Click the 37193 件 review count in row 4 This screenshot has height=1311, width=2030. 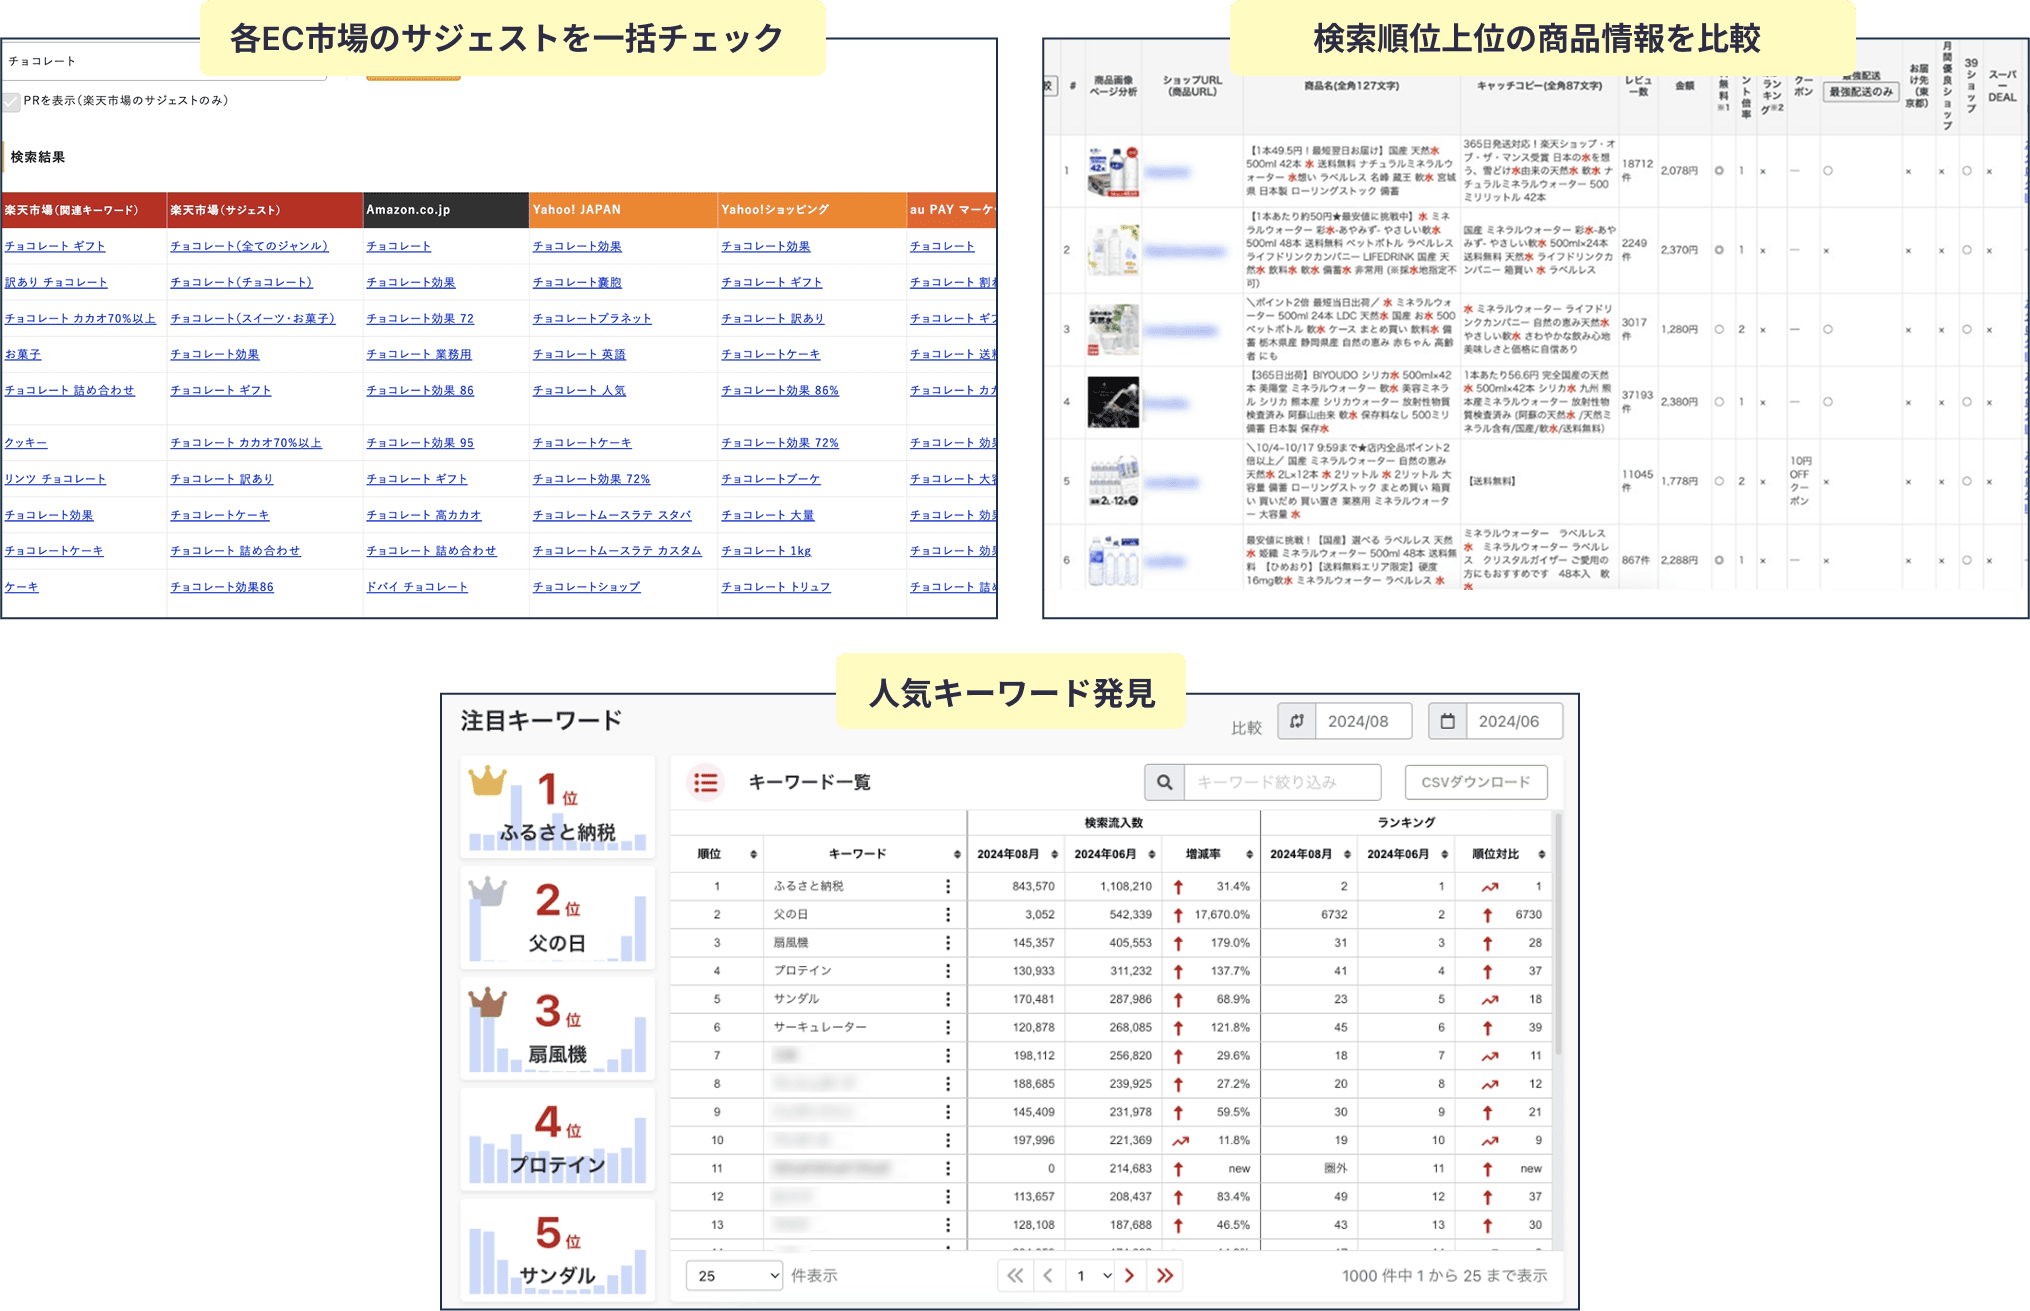pyautogui.click(x=1637, y=402)
